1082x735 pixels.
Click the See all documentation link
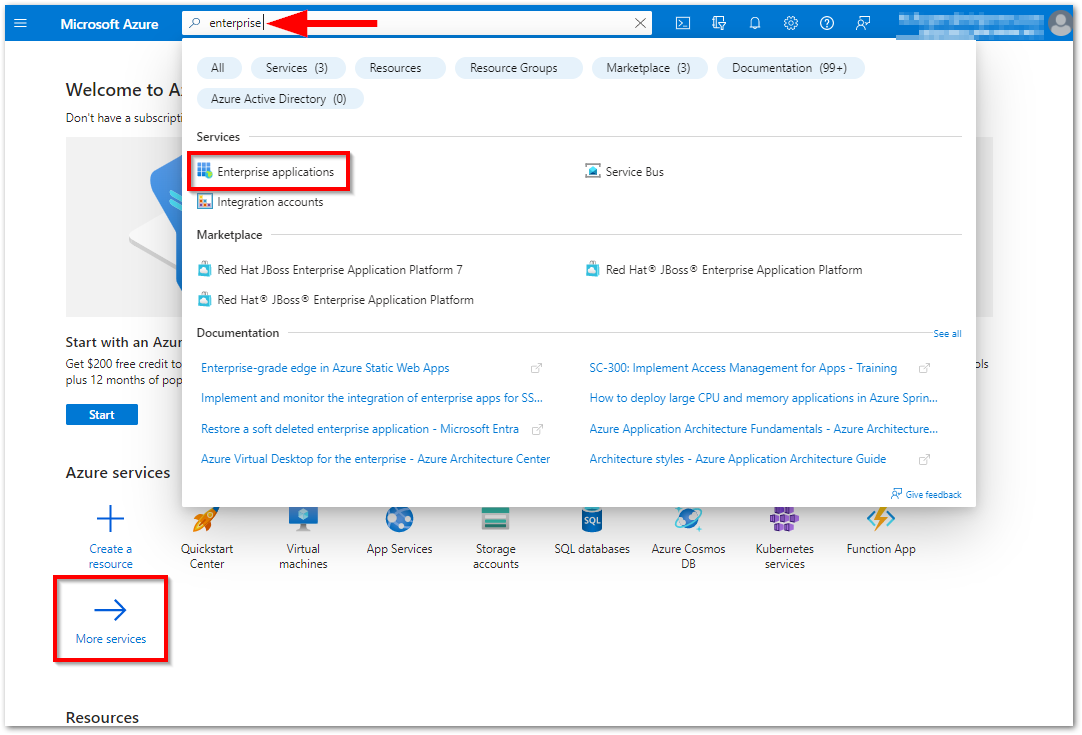(946, 333)
